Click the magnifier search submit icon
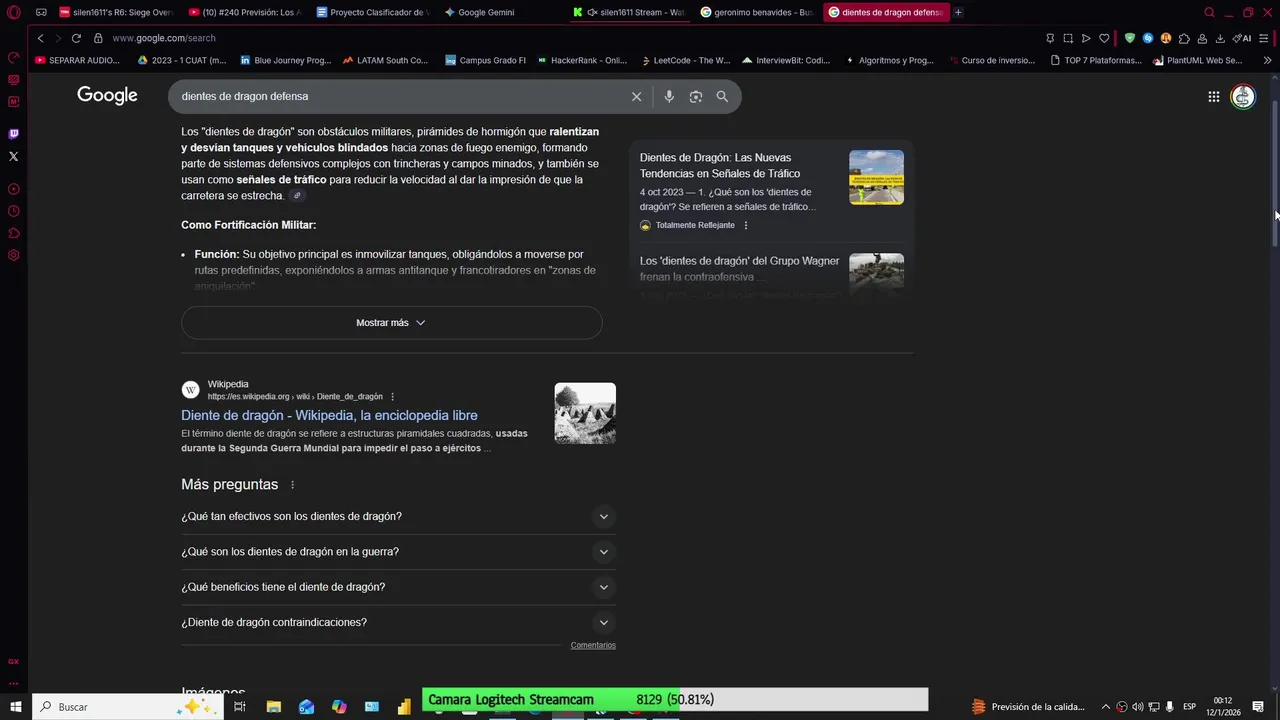The width and height of the screenshot is (1280, 720). tap(722, 97)
